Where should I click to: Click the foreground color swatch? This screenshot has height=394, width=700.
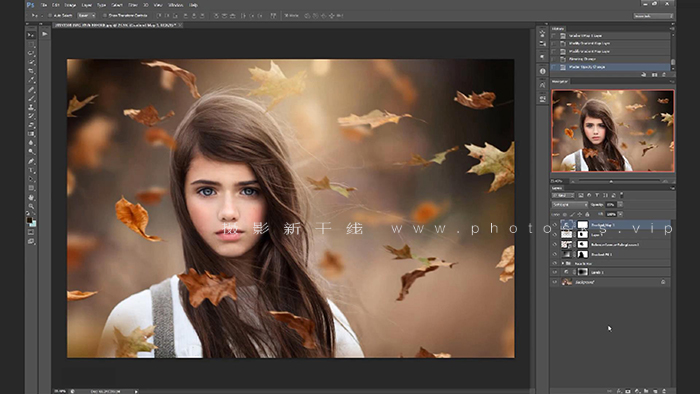29,220
